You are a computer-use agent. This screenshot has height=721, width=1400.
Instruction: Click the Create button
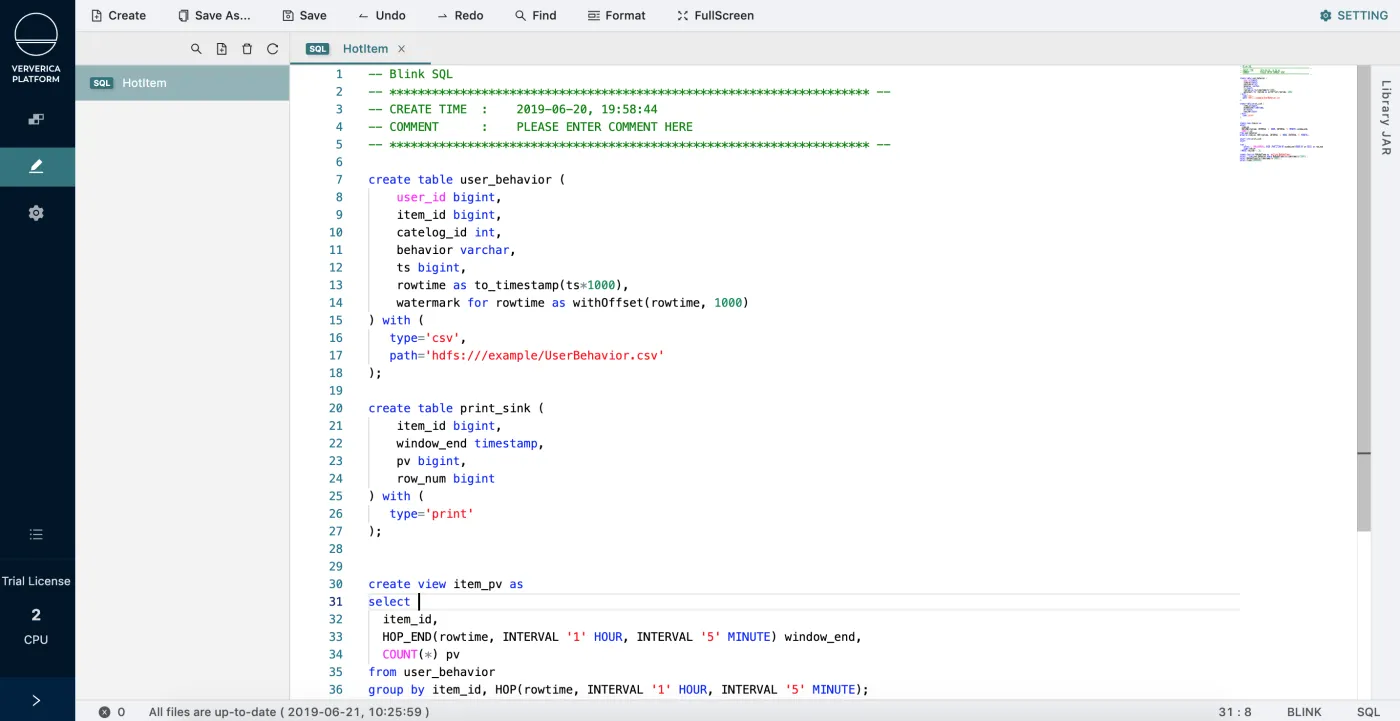coord(118,15)
